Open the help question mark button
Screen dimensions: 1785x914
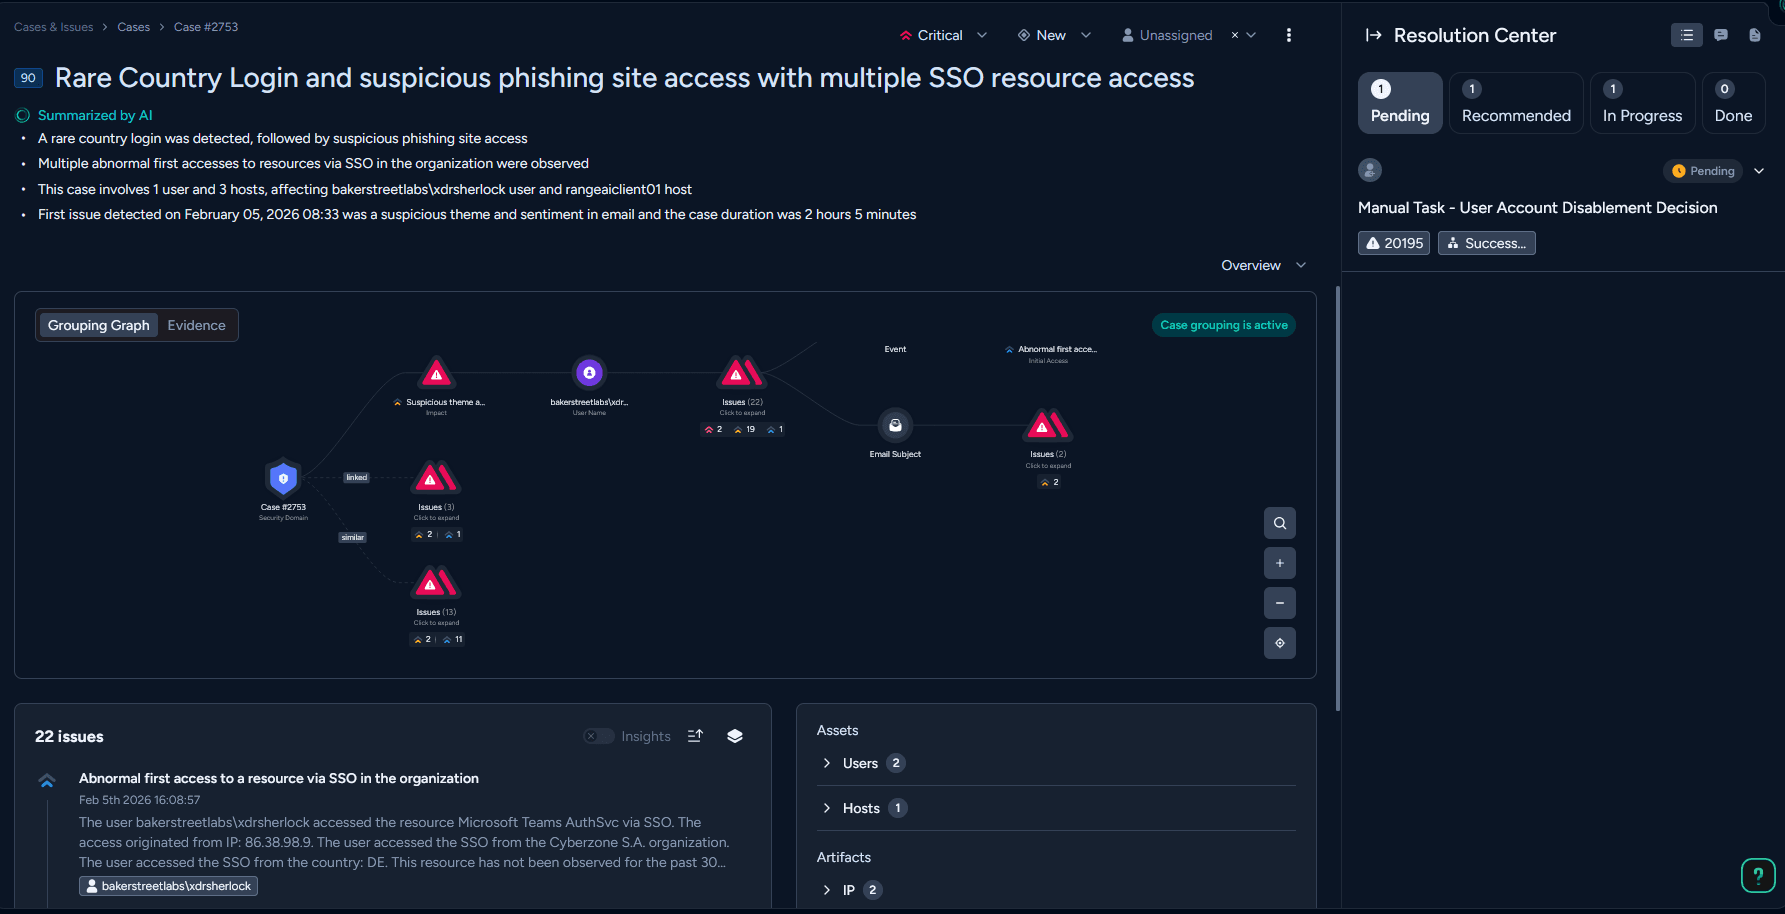coord(1758,875)
